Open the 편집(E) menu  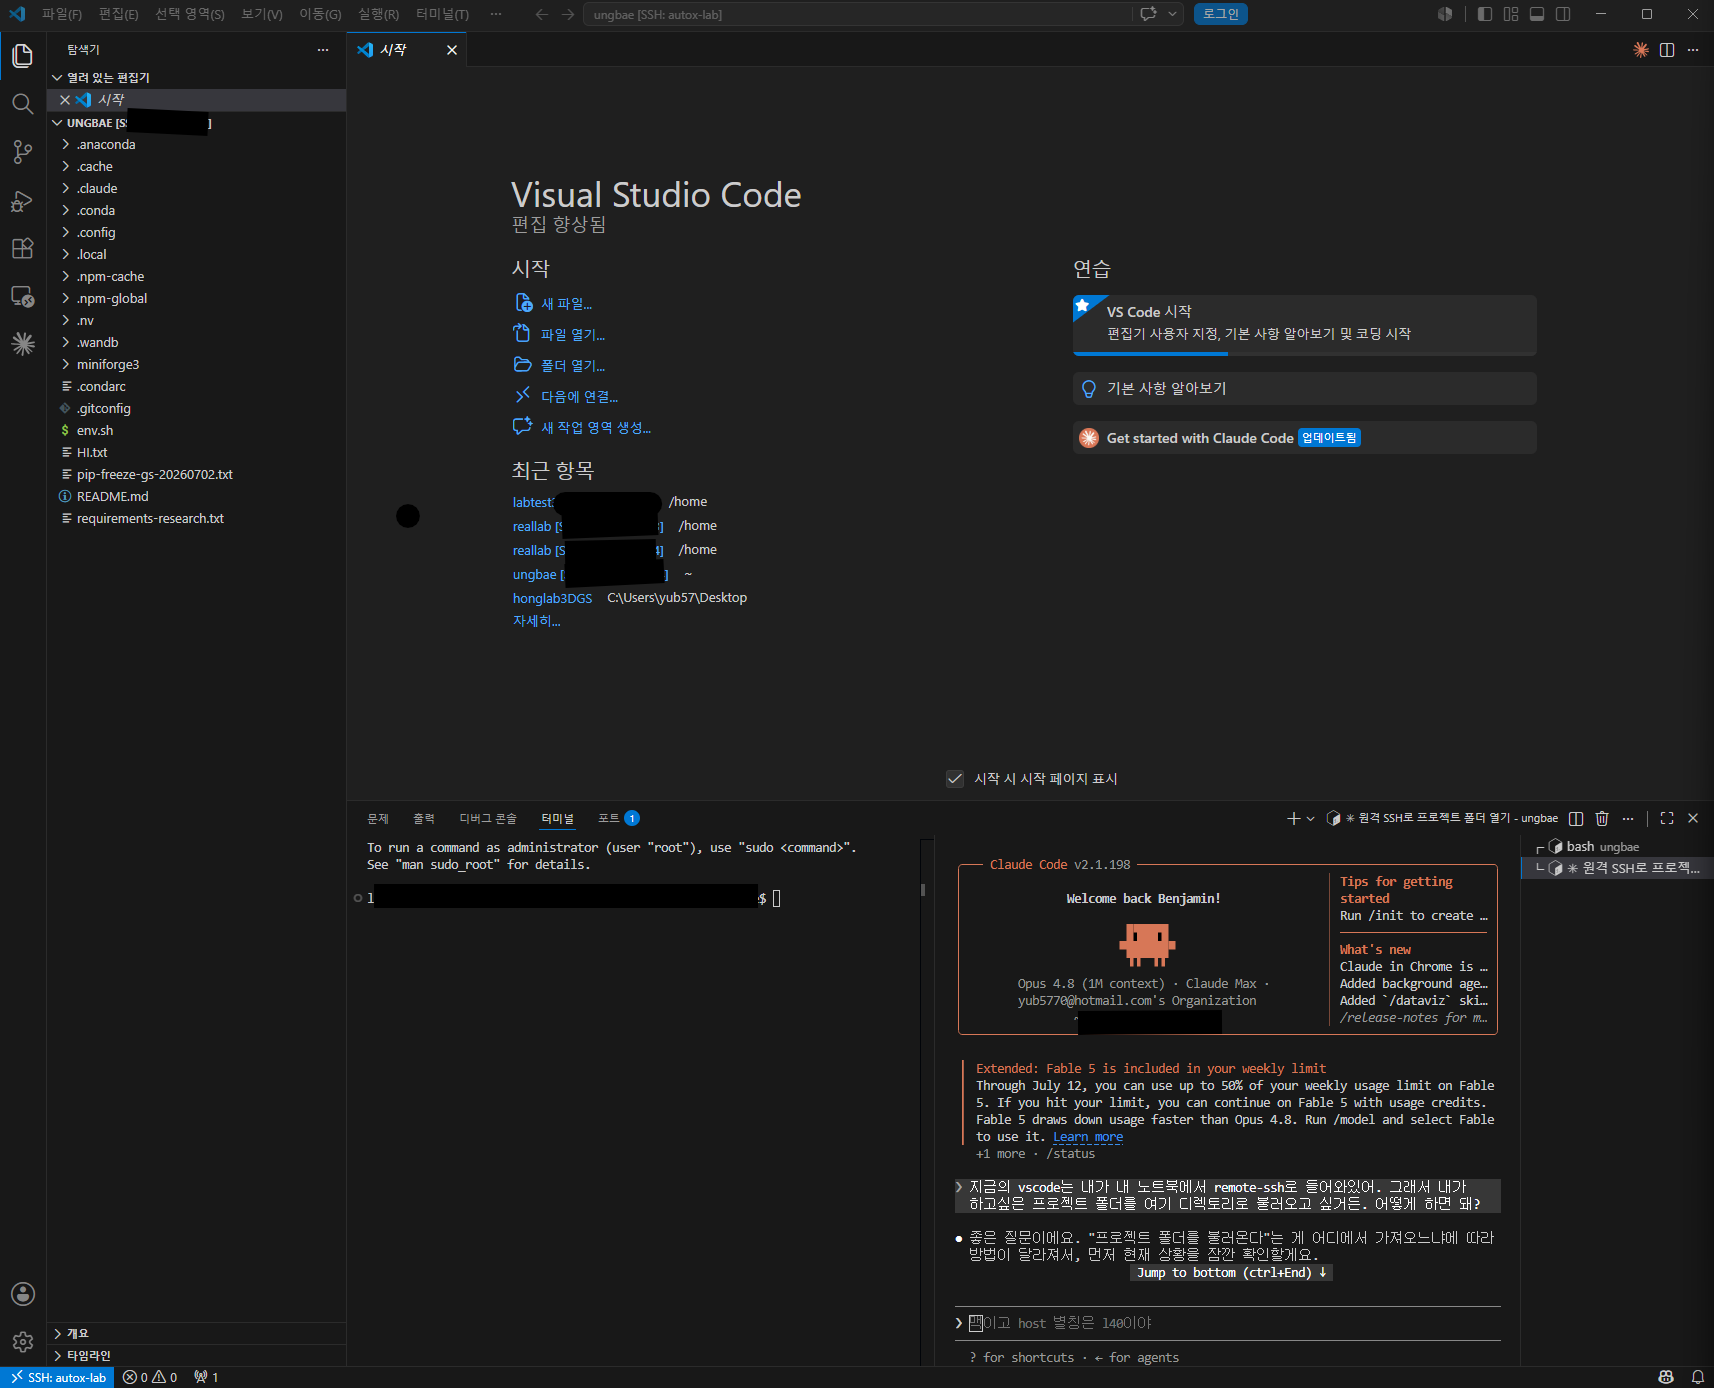click(x=118, y=14)
